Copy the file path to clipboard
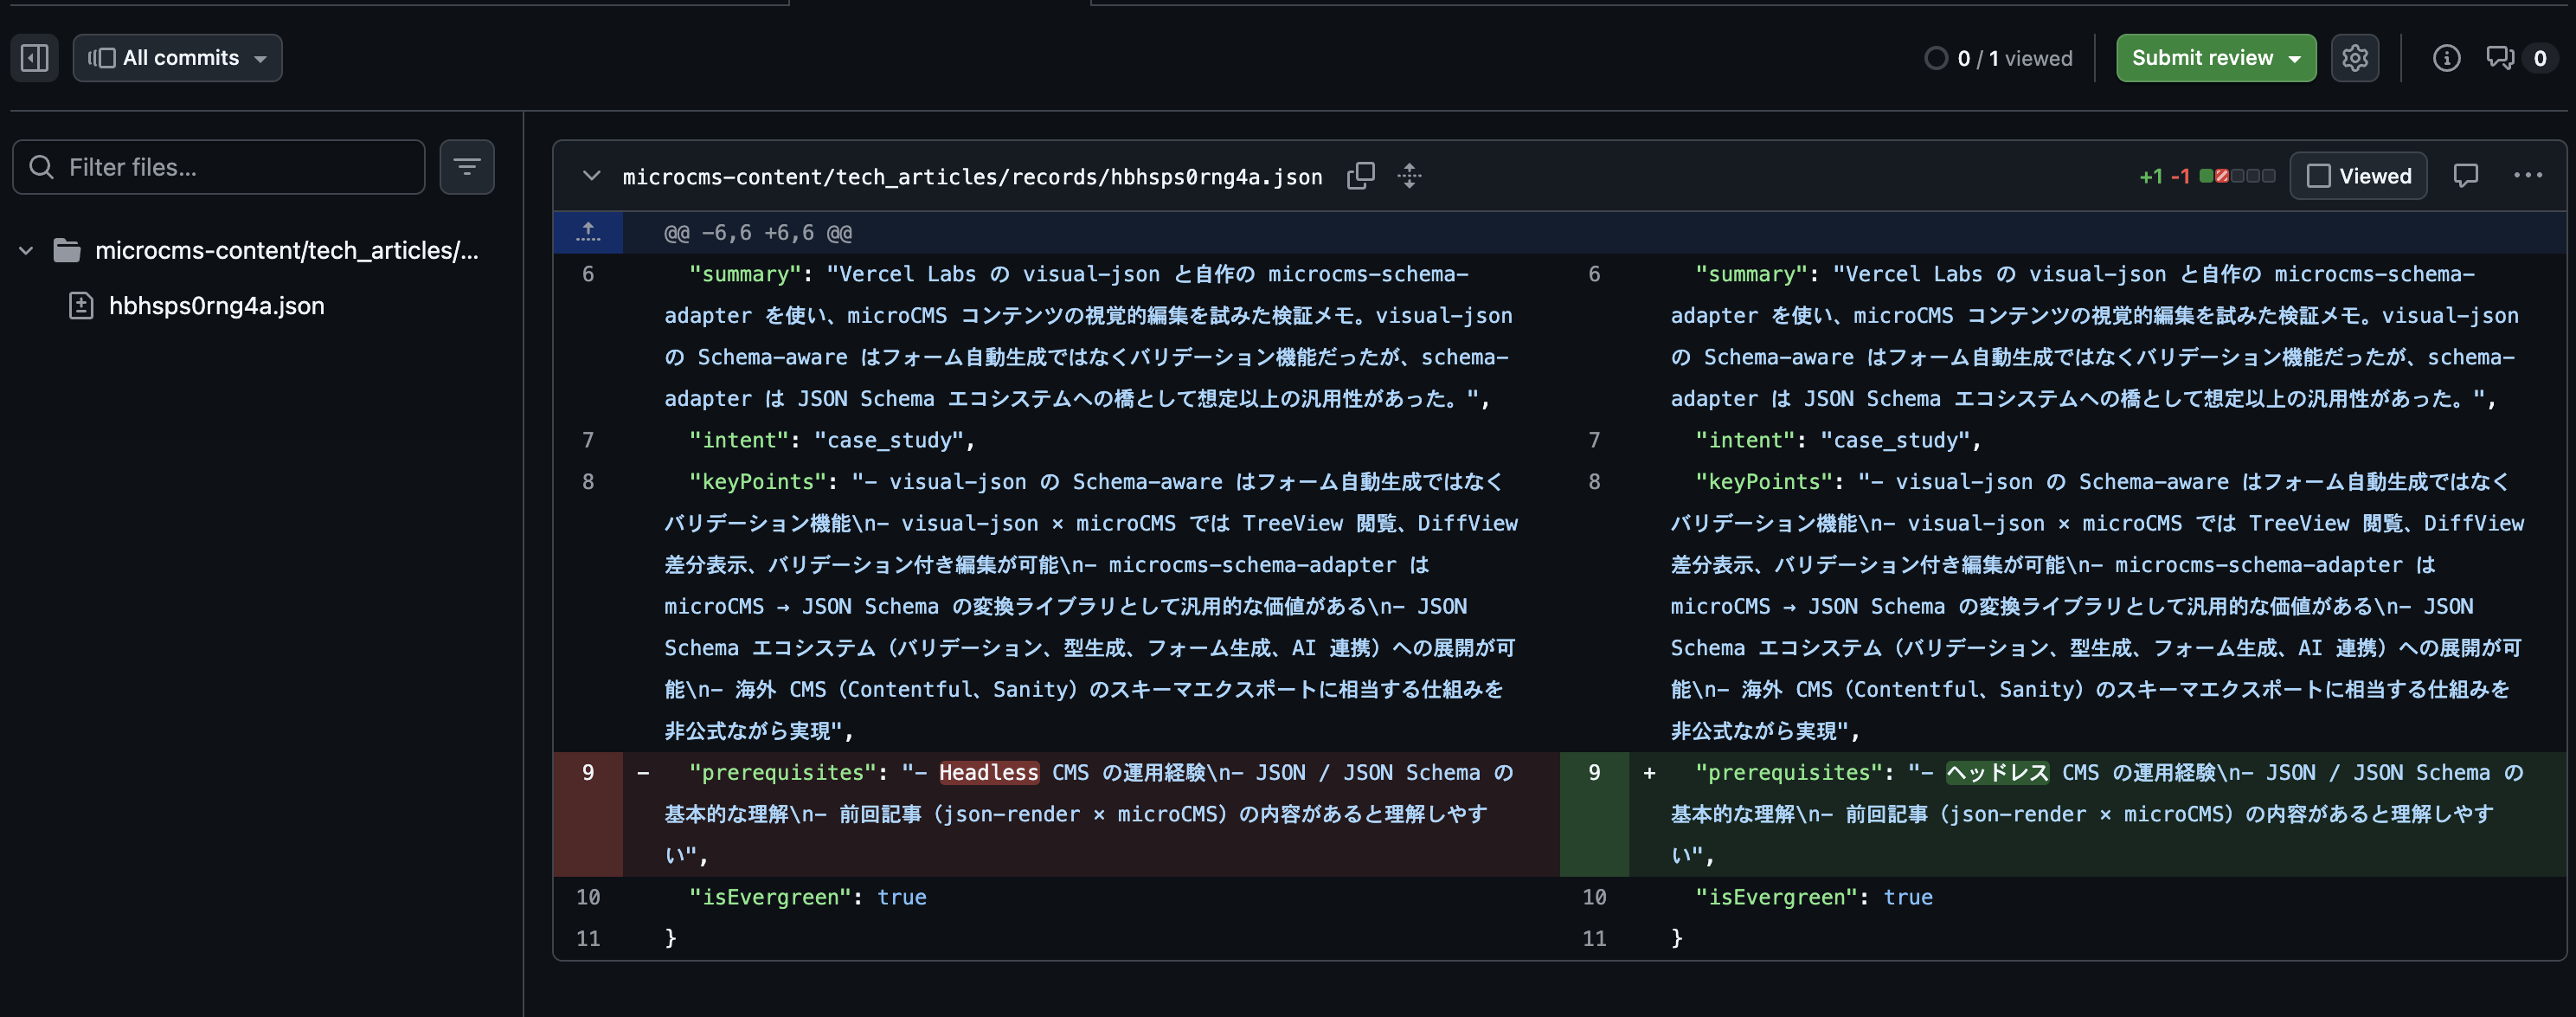This screenshot has width=2576, height=1017. pos(1360,176)
